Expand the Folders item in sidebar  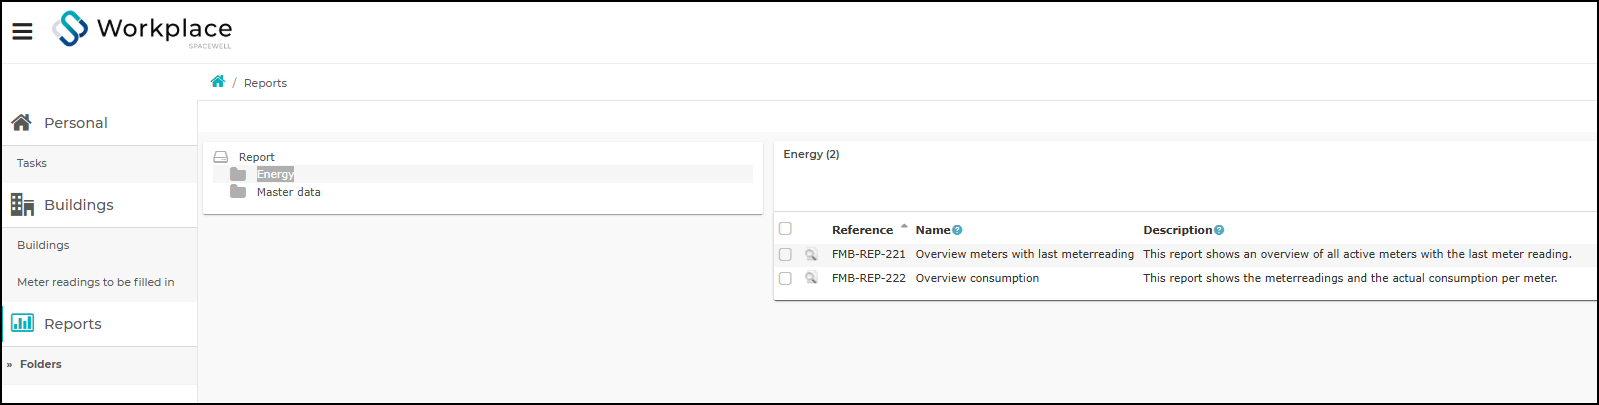[41, 364]
